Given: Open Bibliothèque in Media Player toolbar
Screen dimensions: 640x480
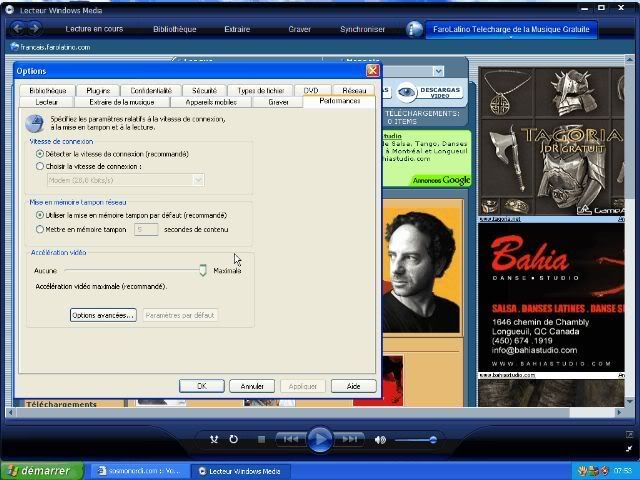Looking at the screenshot, I should tap(175, 29).
